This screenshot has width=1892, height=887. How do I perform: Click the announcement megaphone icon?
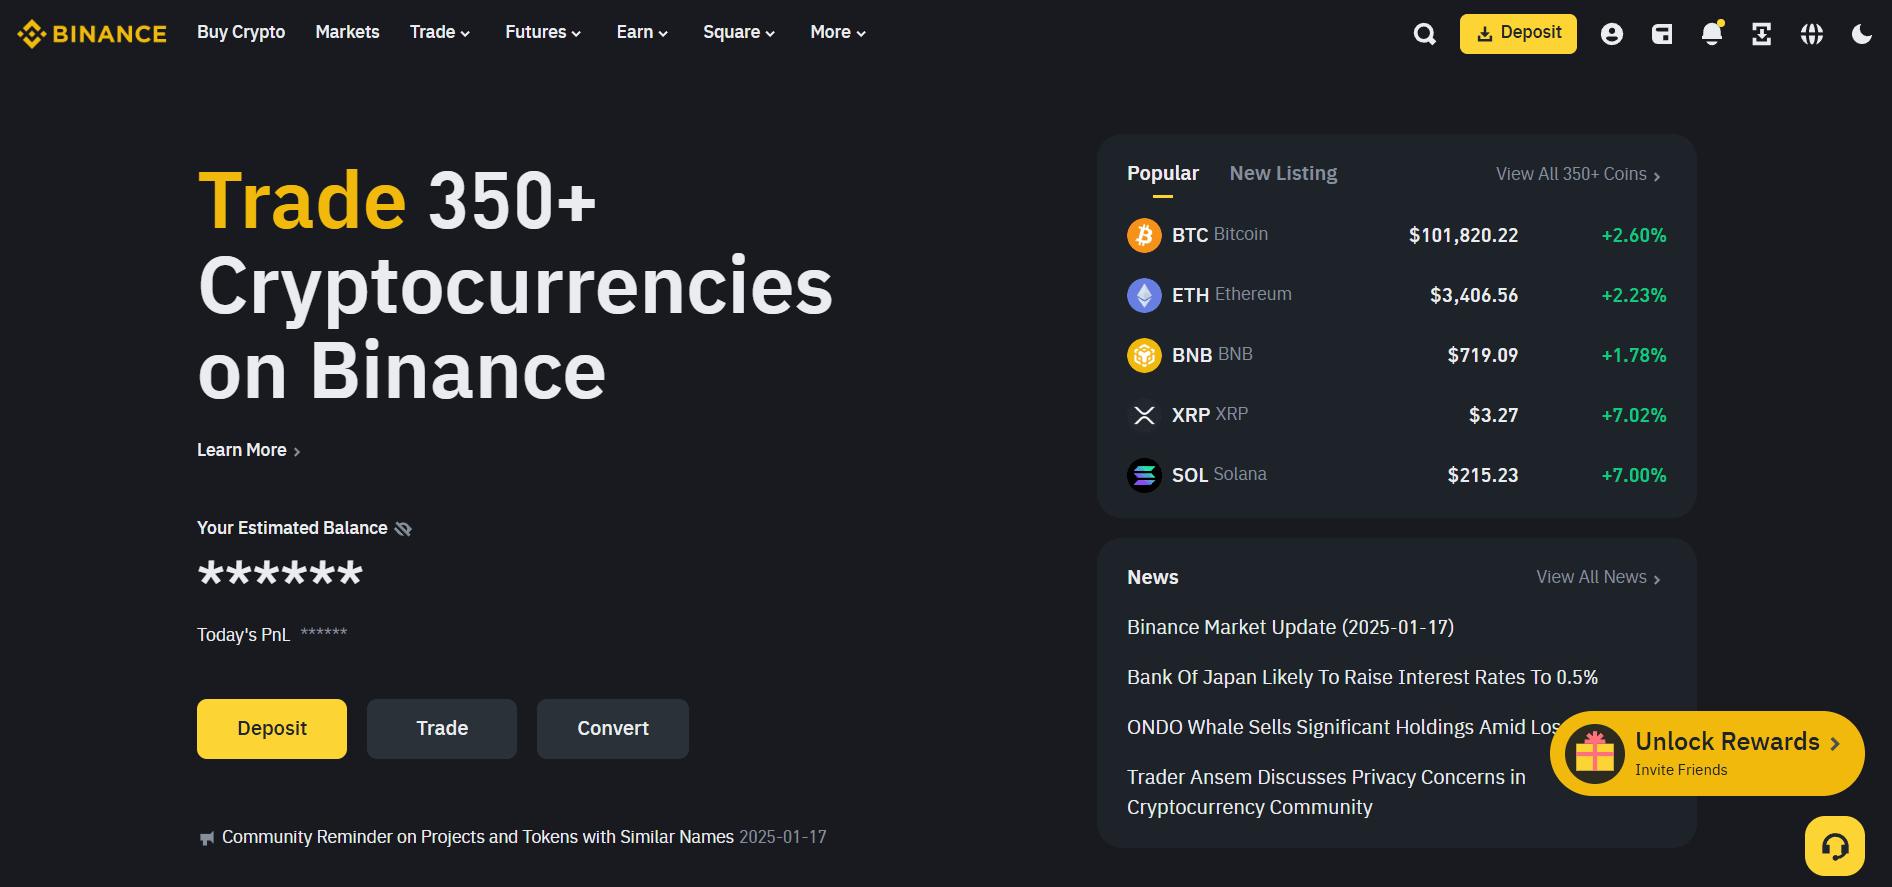coord(207,838)
